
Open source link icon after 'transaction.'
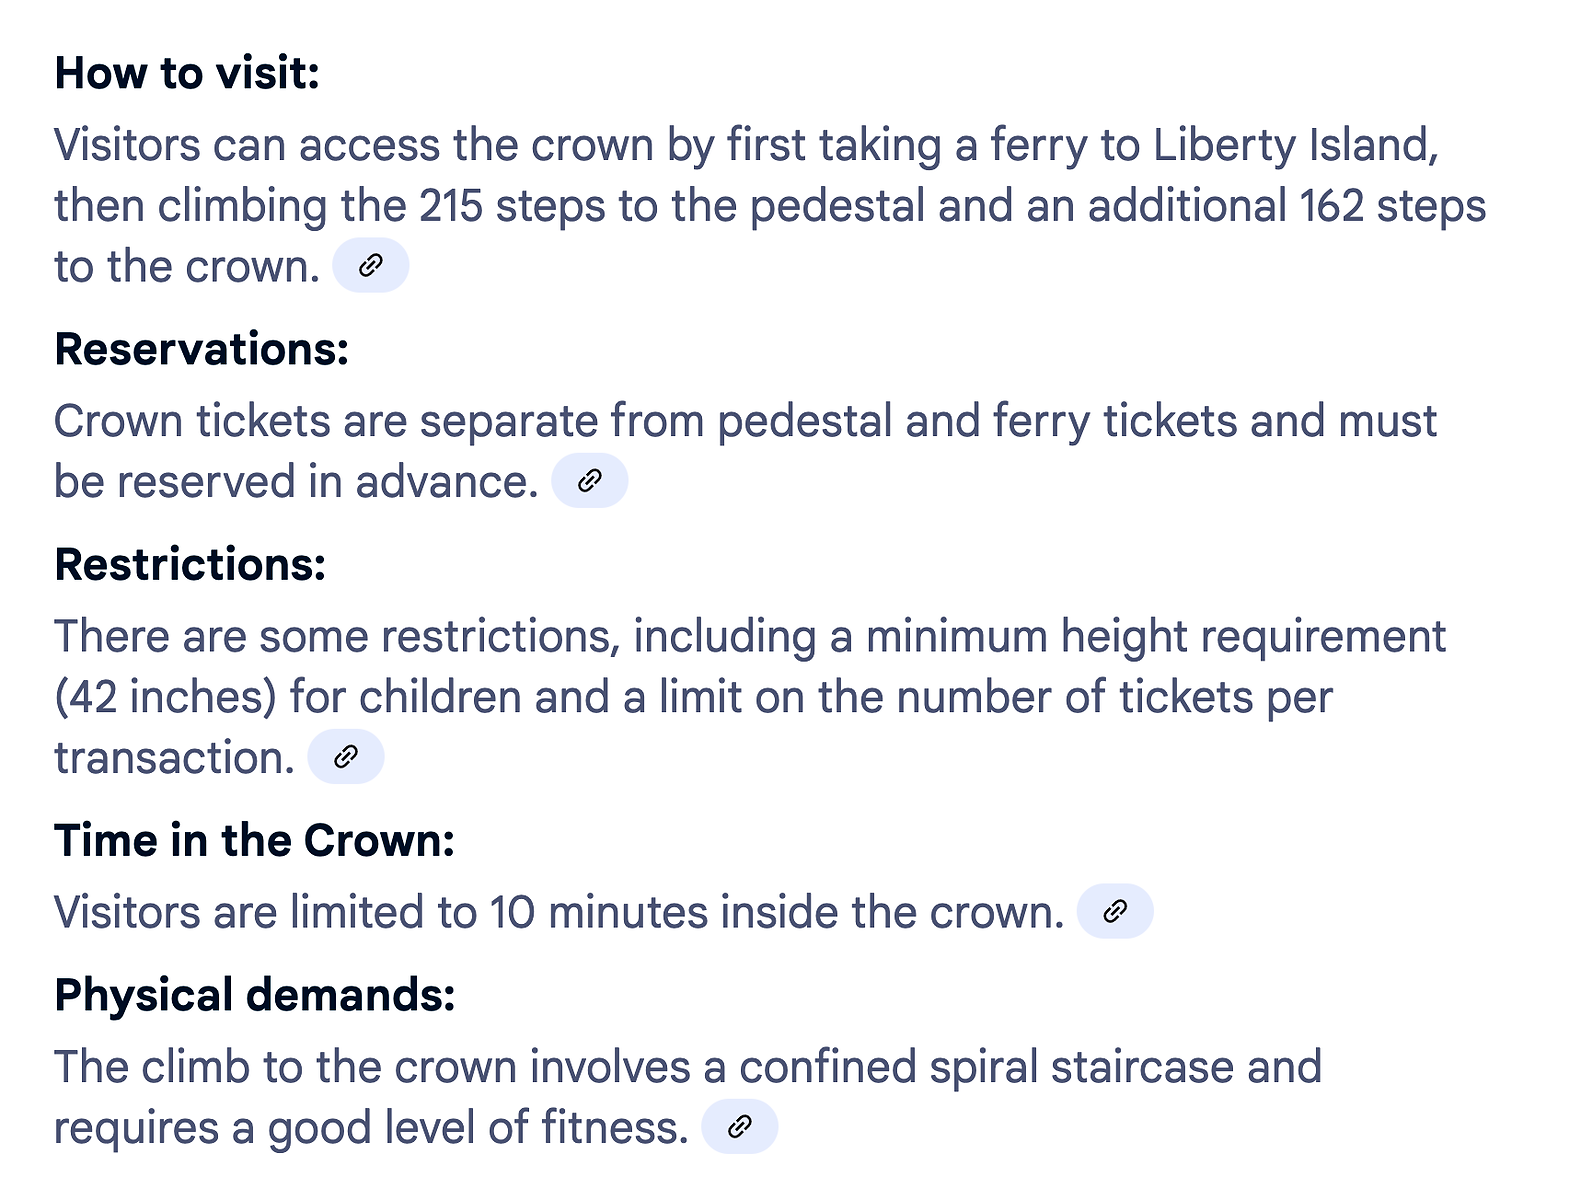pyautogui.click(x=345, y=757)
